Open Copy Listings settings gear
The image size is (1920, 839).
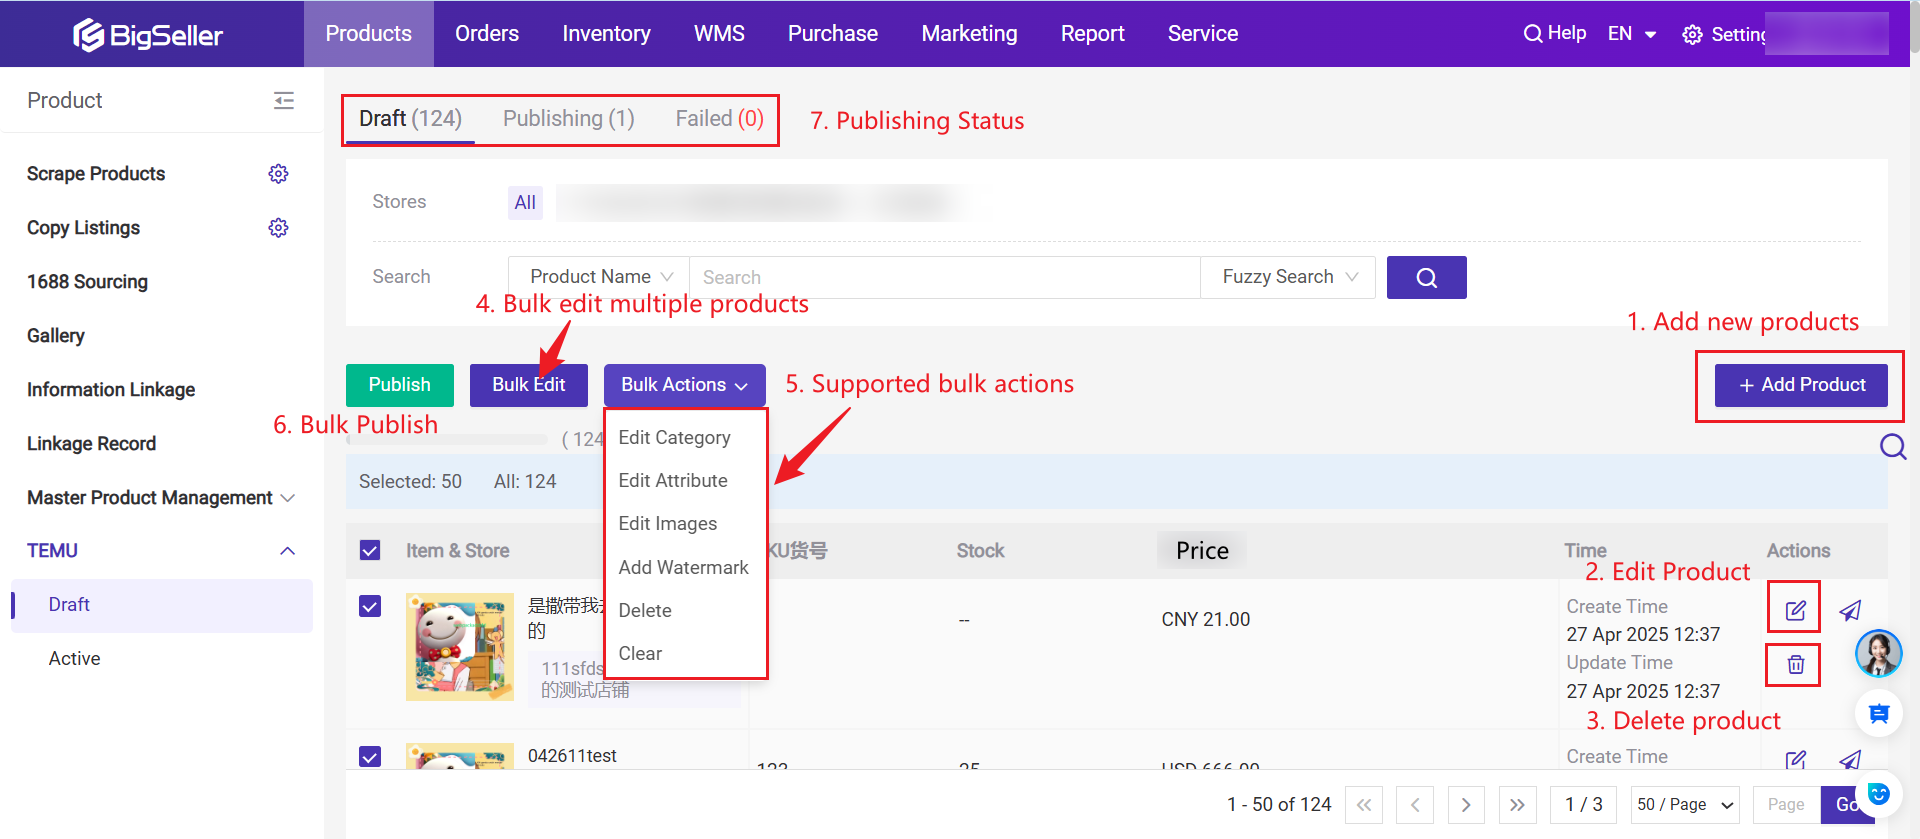278,228
